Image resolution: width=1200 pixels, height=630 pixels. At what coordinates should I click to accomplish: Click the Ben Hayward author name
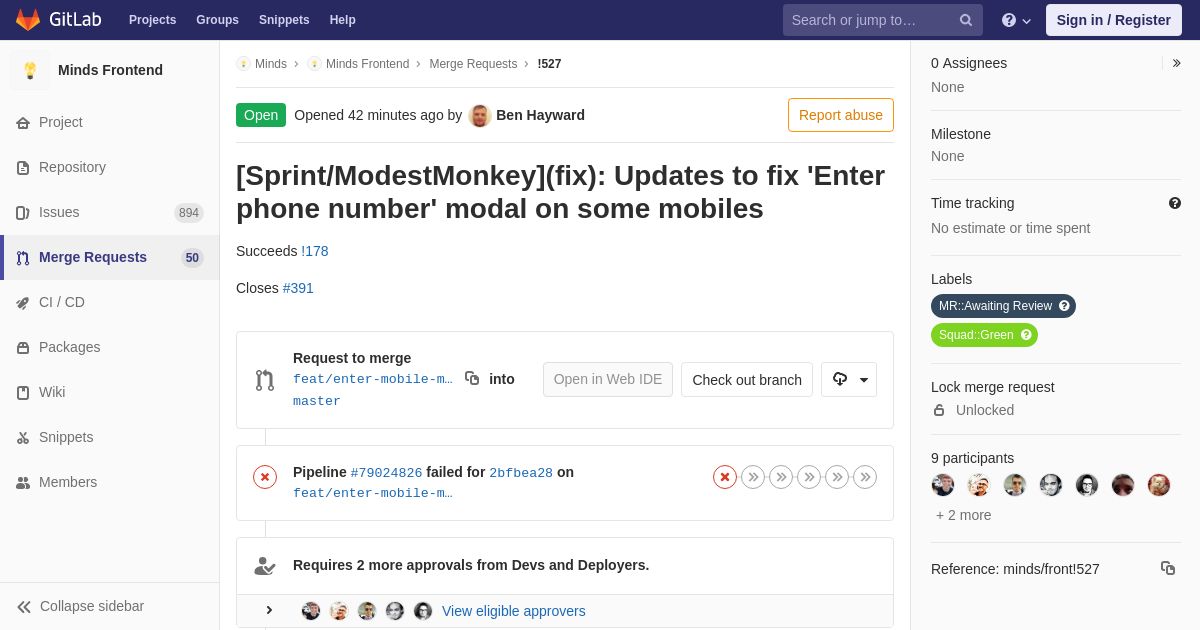[540, 115]
